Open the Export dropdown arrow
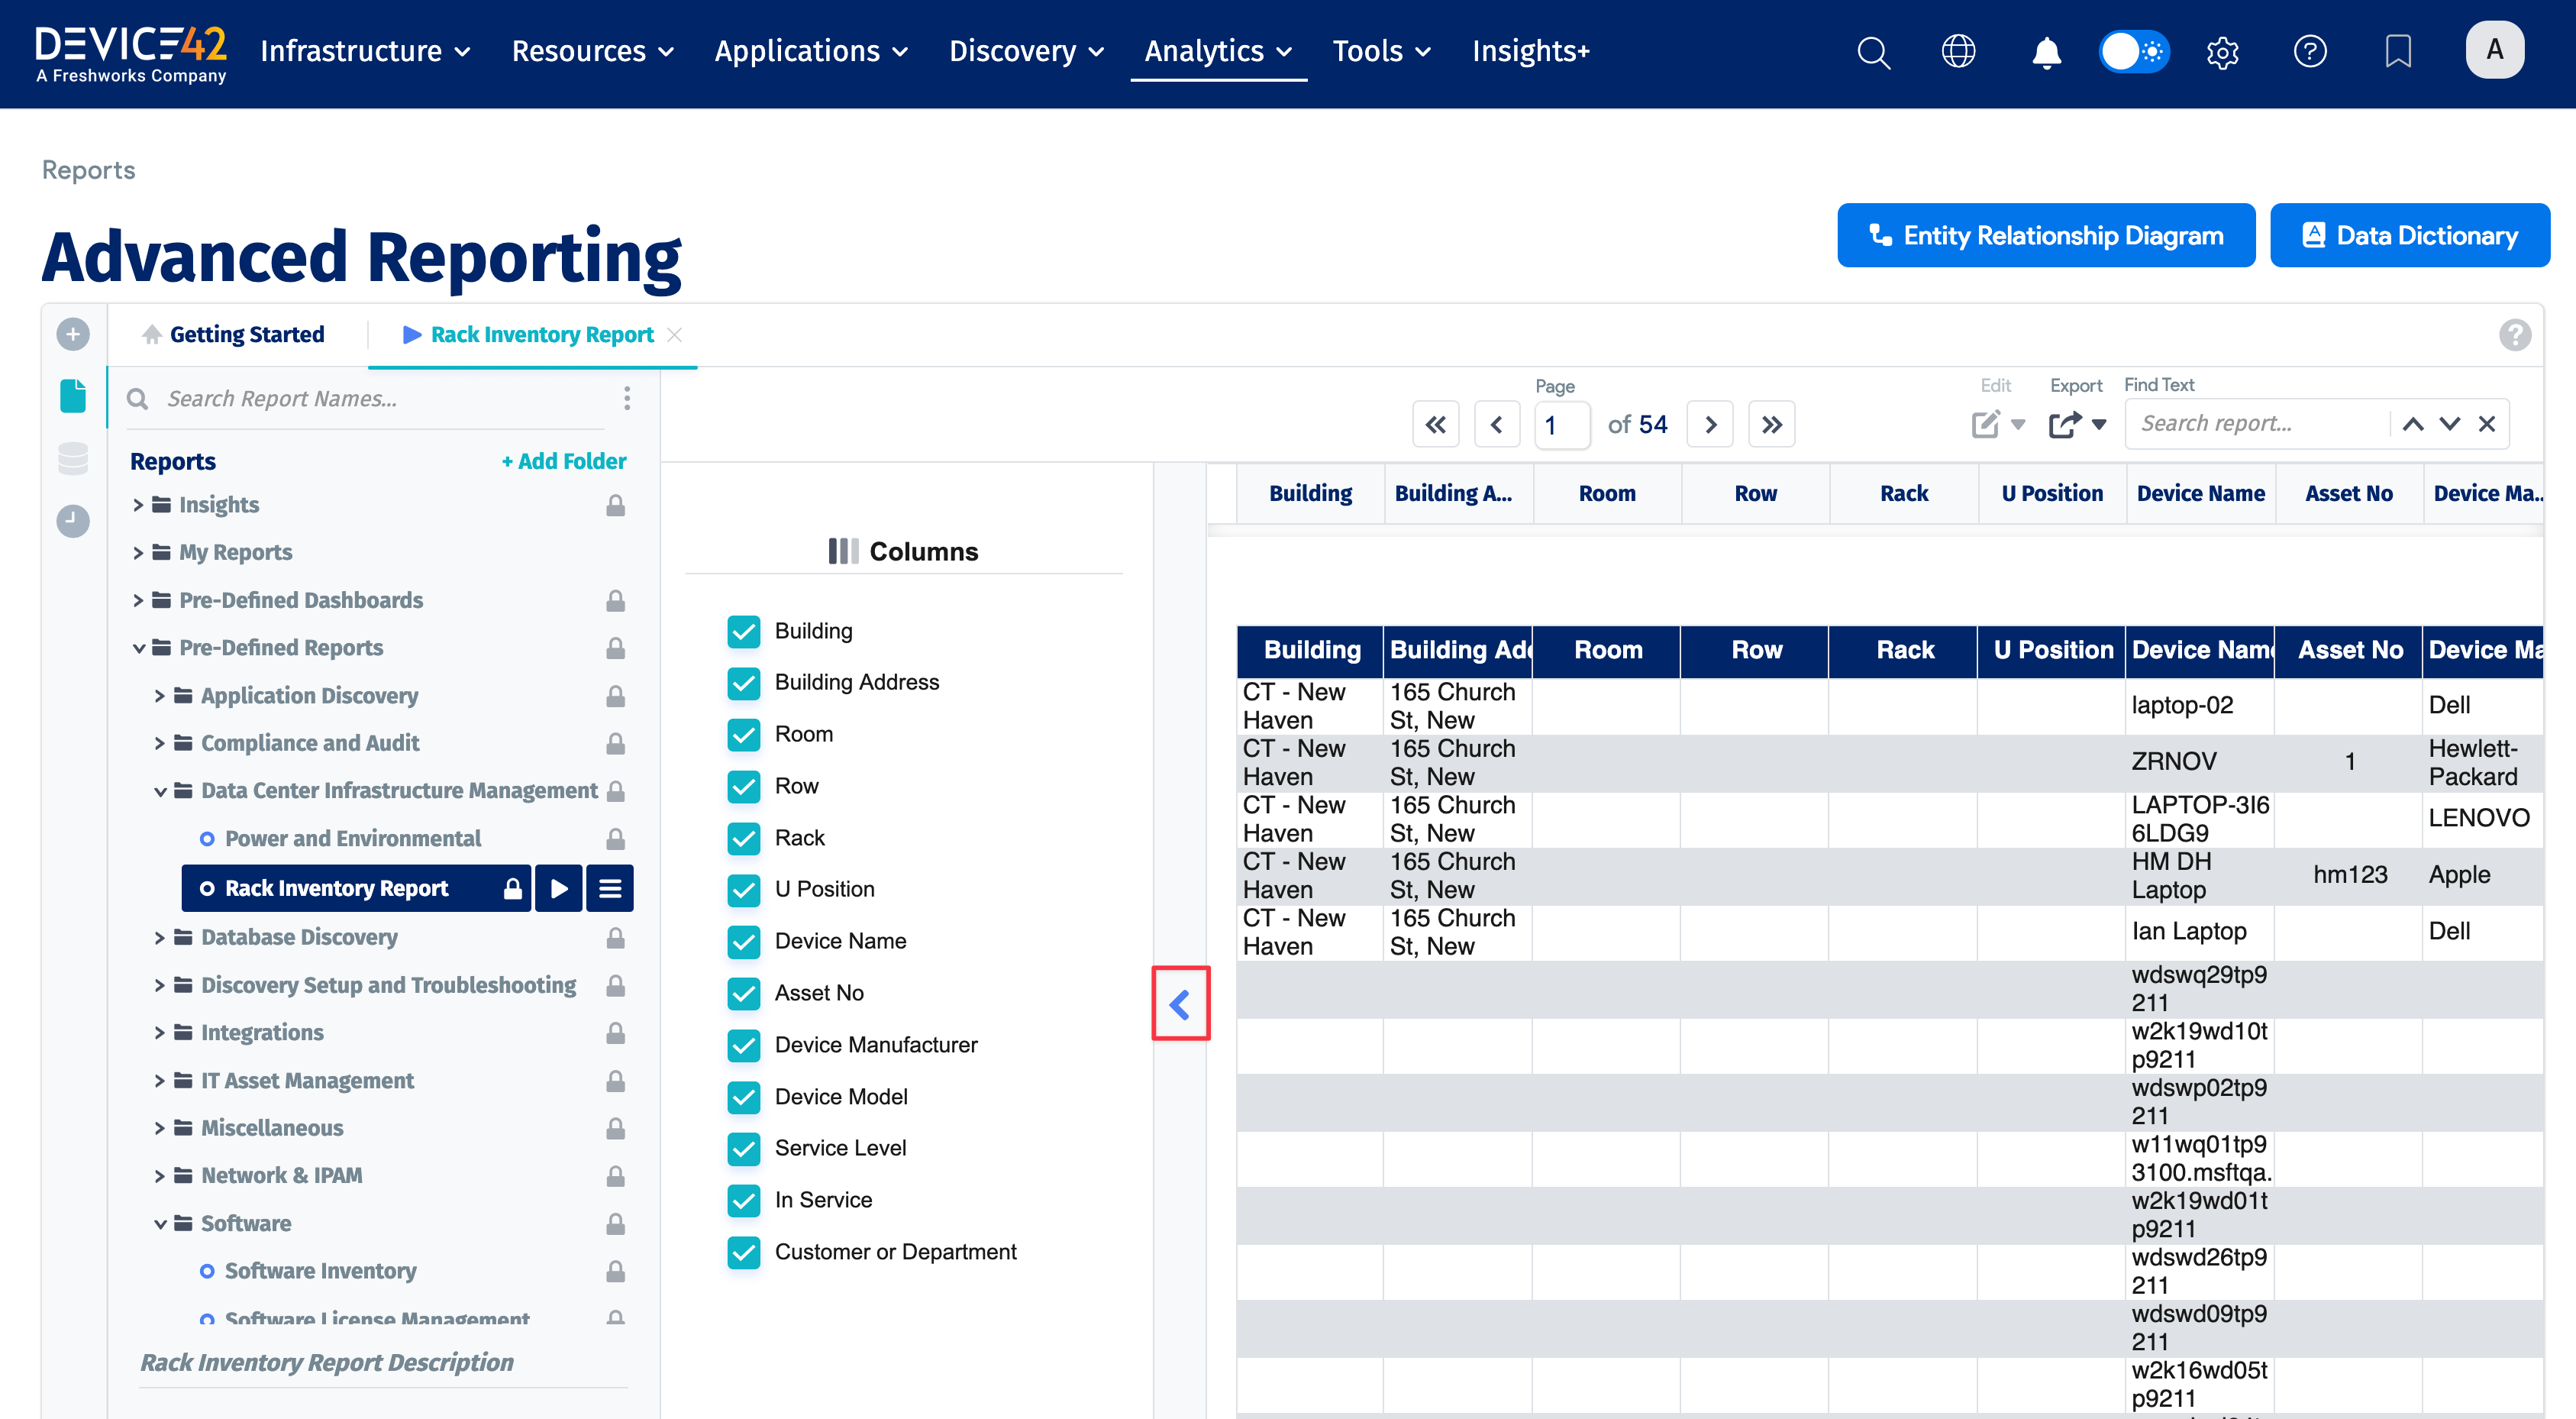The width and height of the screenshot is (2576, 1419). click(x=2099, y=424)
